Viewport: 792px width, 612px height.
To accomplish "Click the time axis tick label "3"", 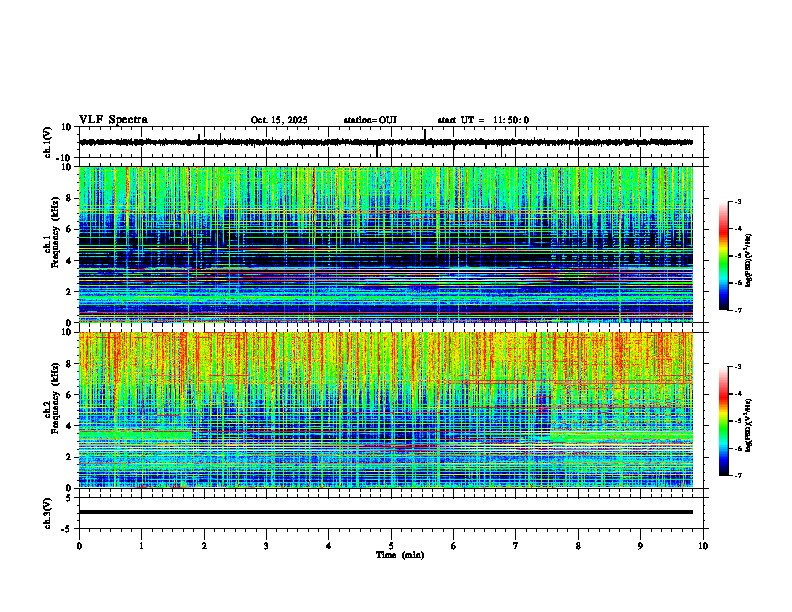I will click(x=266, y=546).
